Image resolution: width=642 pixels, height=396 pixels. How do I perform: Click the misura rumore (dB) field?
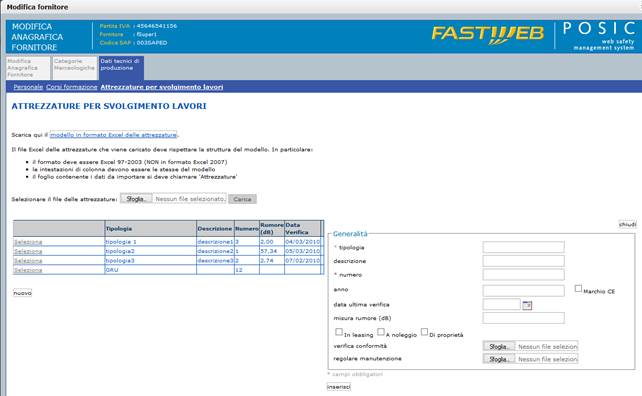[523, 318]
